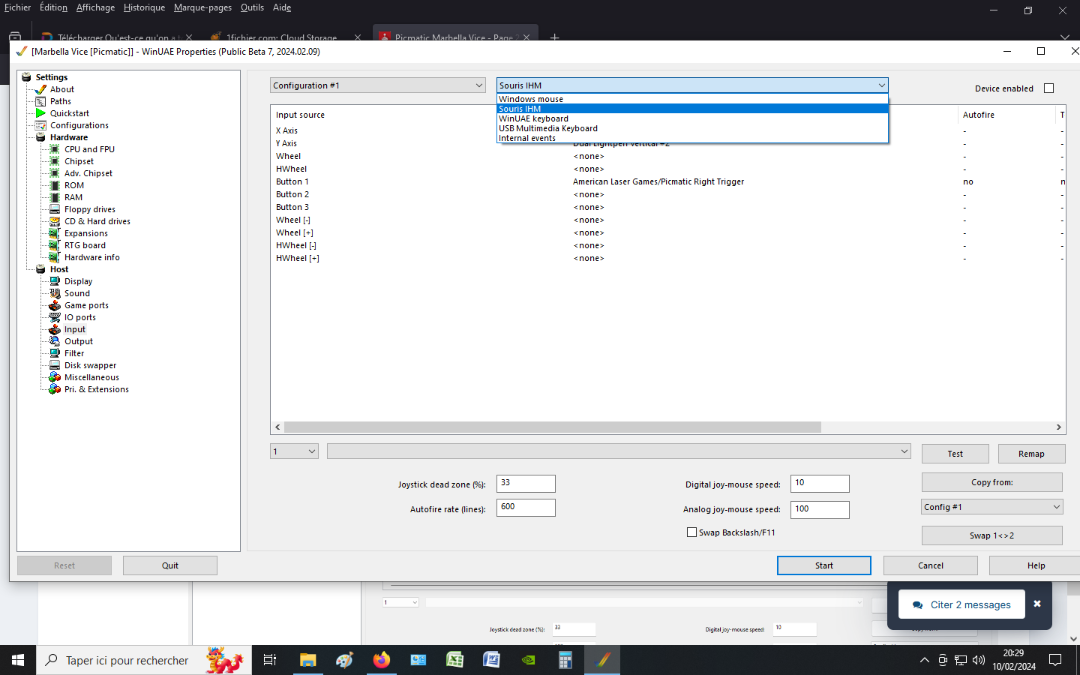Screen dimensions: 1080x675
Task: Click the Floppy drives icon
Action: point(55,209)
